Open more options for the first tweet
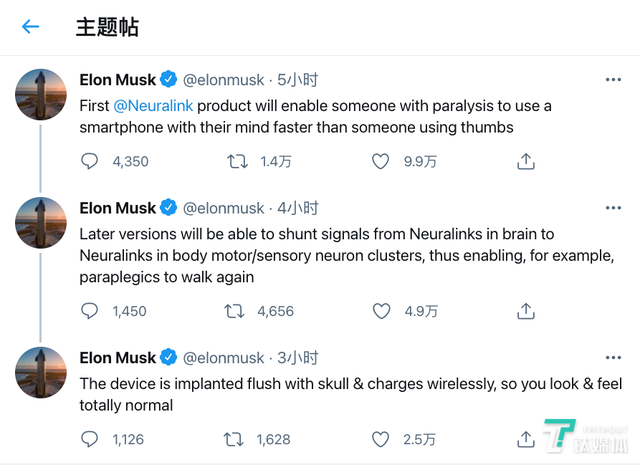Screen dimensions: 640x465 click(x=613, y=79)
